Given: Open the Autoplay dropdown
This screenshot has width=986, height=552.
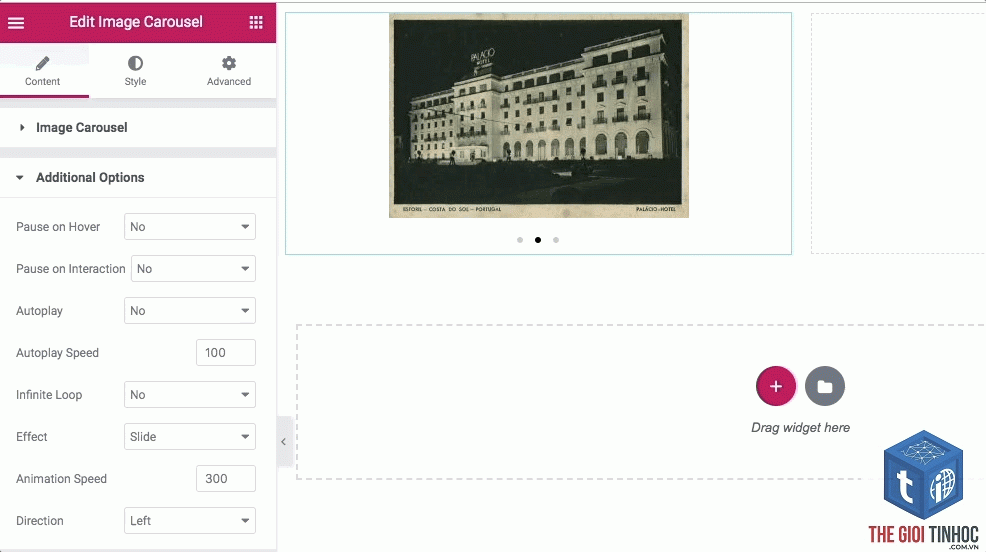Looking at the screenshot, I should pos(190,311).
